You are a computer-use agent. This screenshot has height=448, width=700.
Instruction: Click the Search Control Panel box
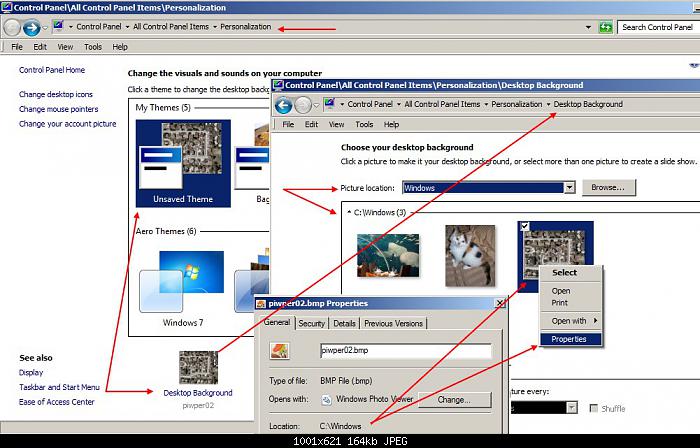pos(658,27)
